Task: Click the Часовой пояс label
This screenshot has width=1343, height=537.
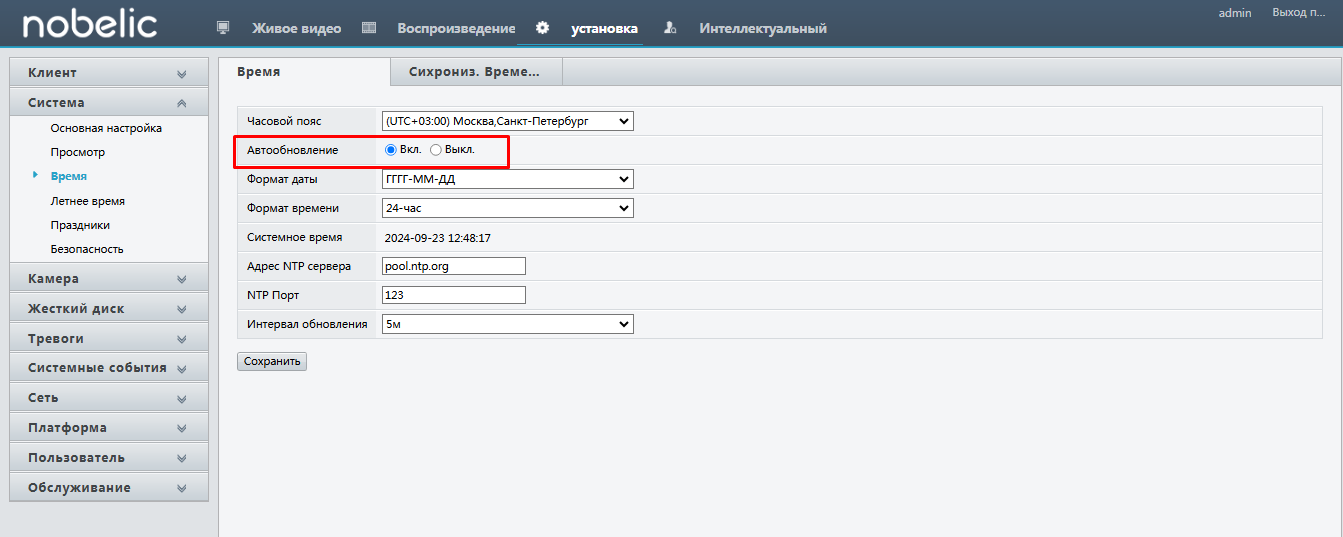Action: pyautogui.click(x=284, y=121)
